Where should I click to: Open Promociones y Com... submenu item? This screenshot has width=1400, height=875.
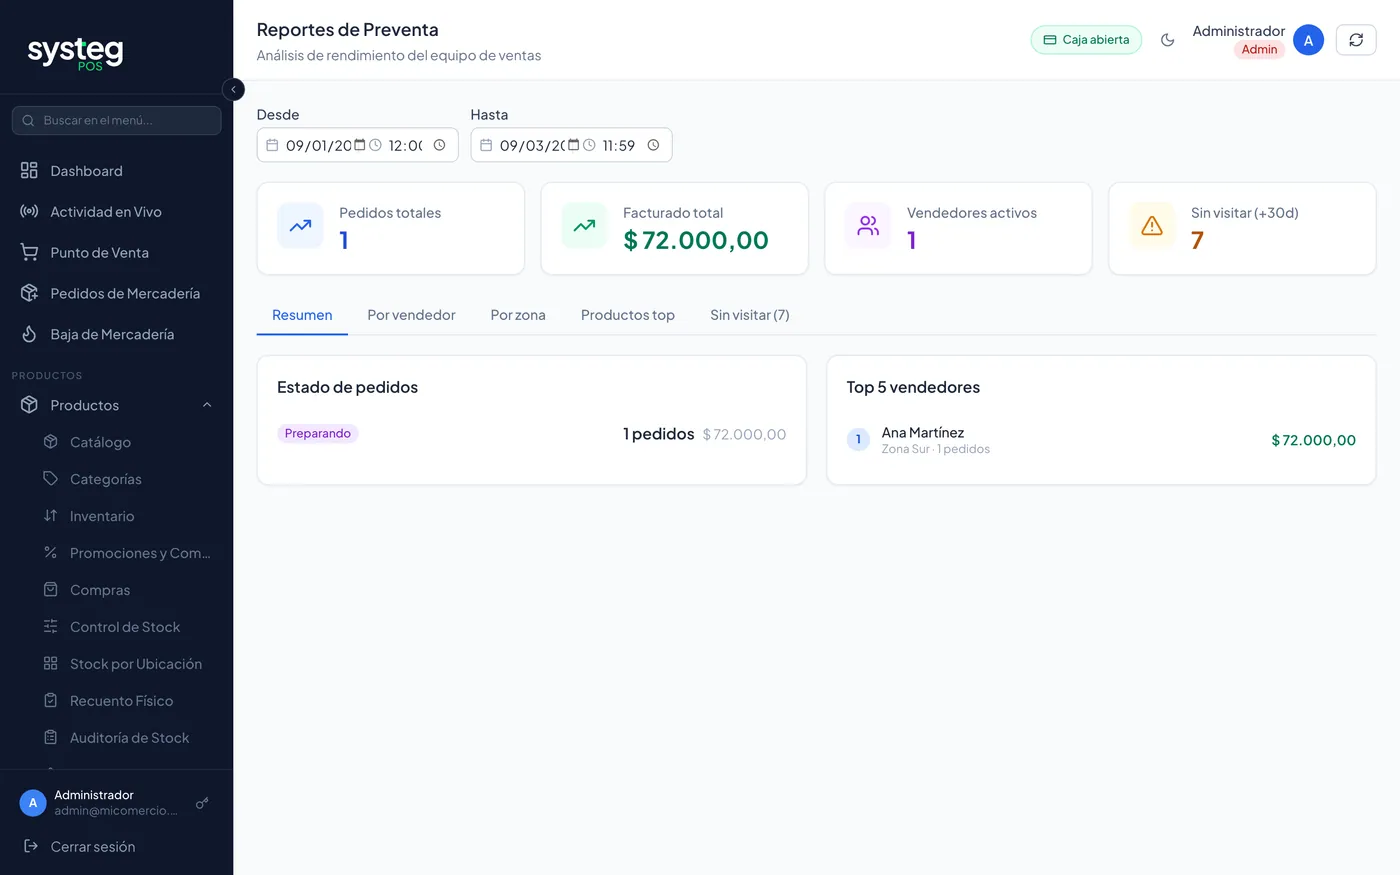(126, 553)
